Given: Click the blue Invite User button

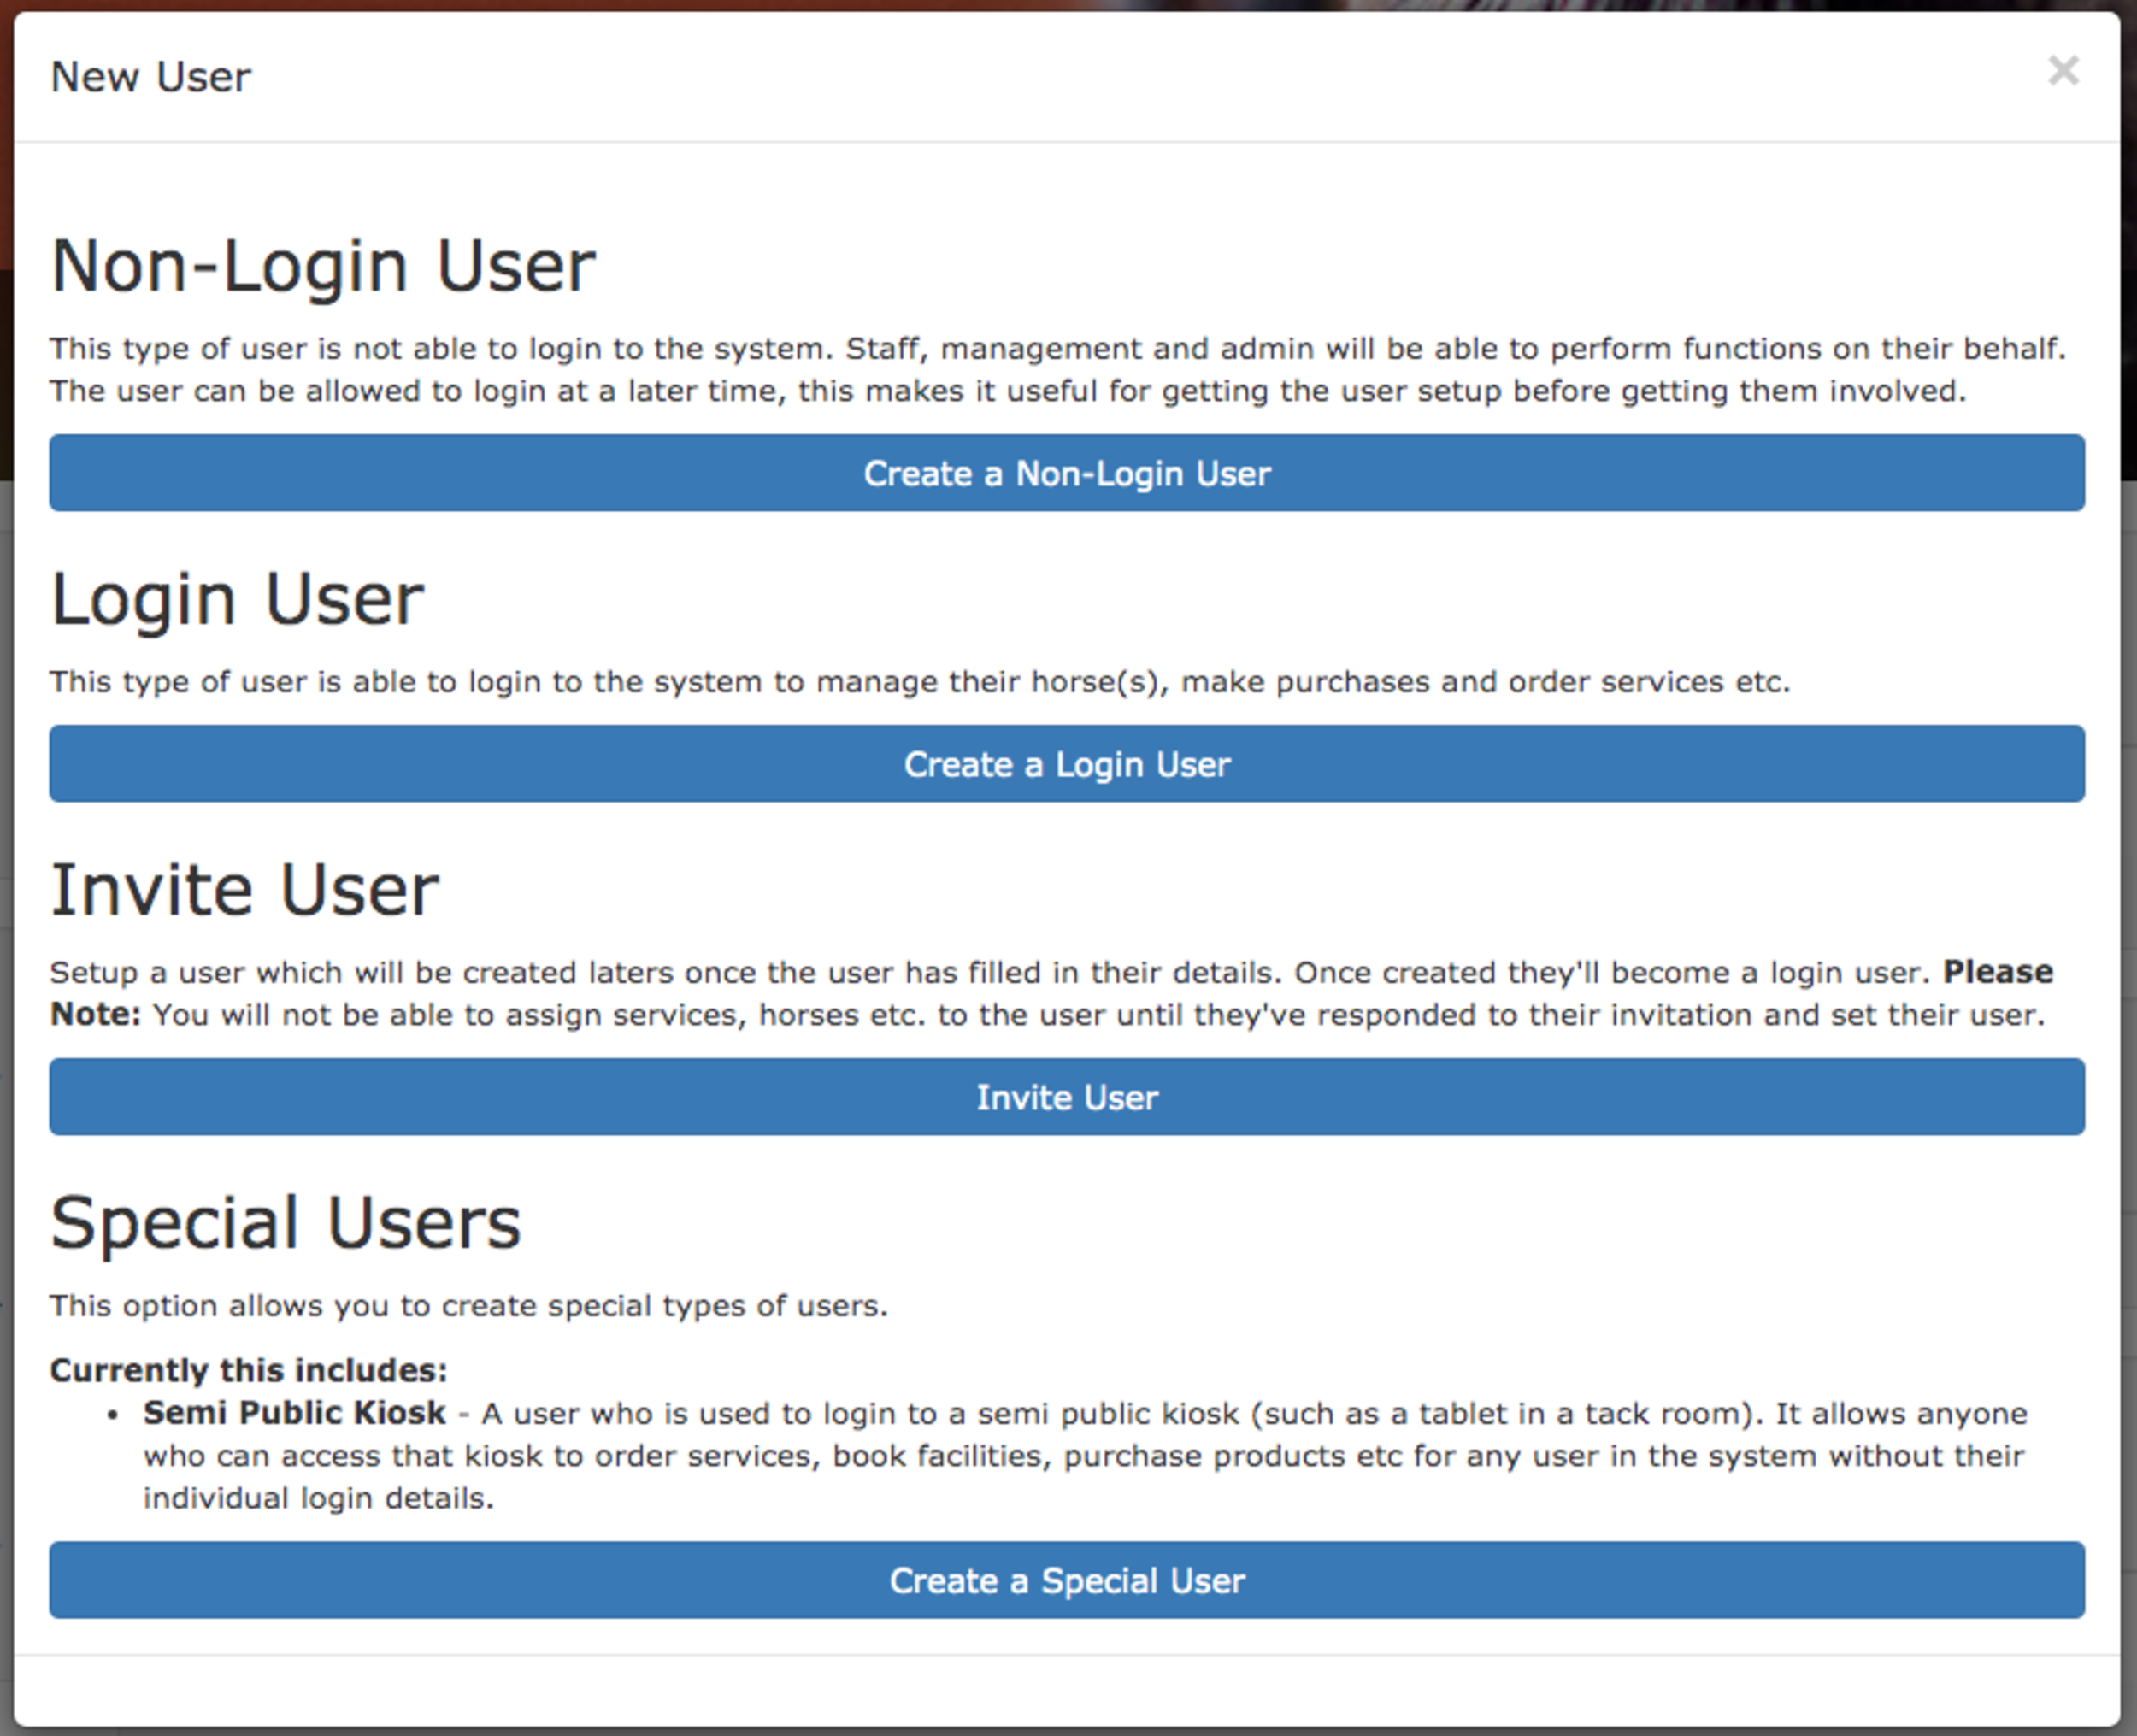Looking at the screenshot, I should tap(1067, 1097).
